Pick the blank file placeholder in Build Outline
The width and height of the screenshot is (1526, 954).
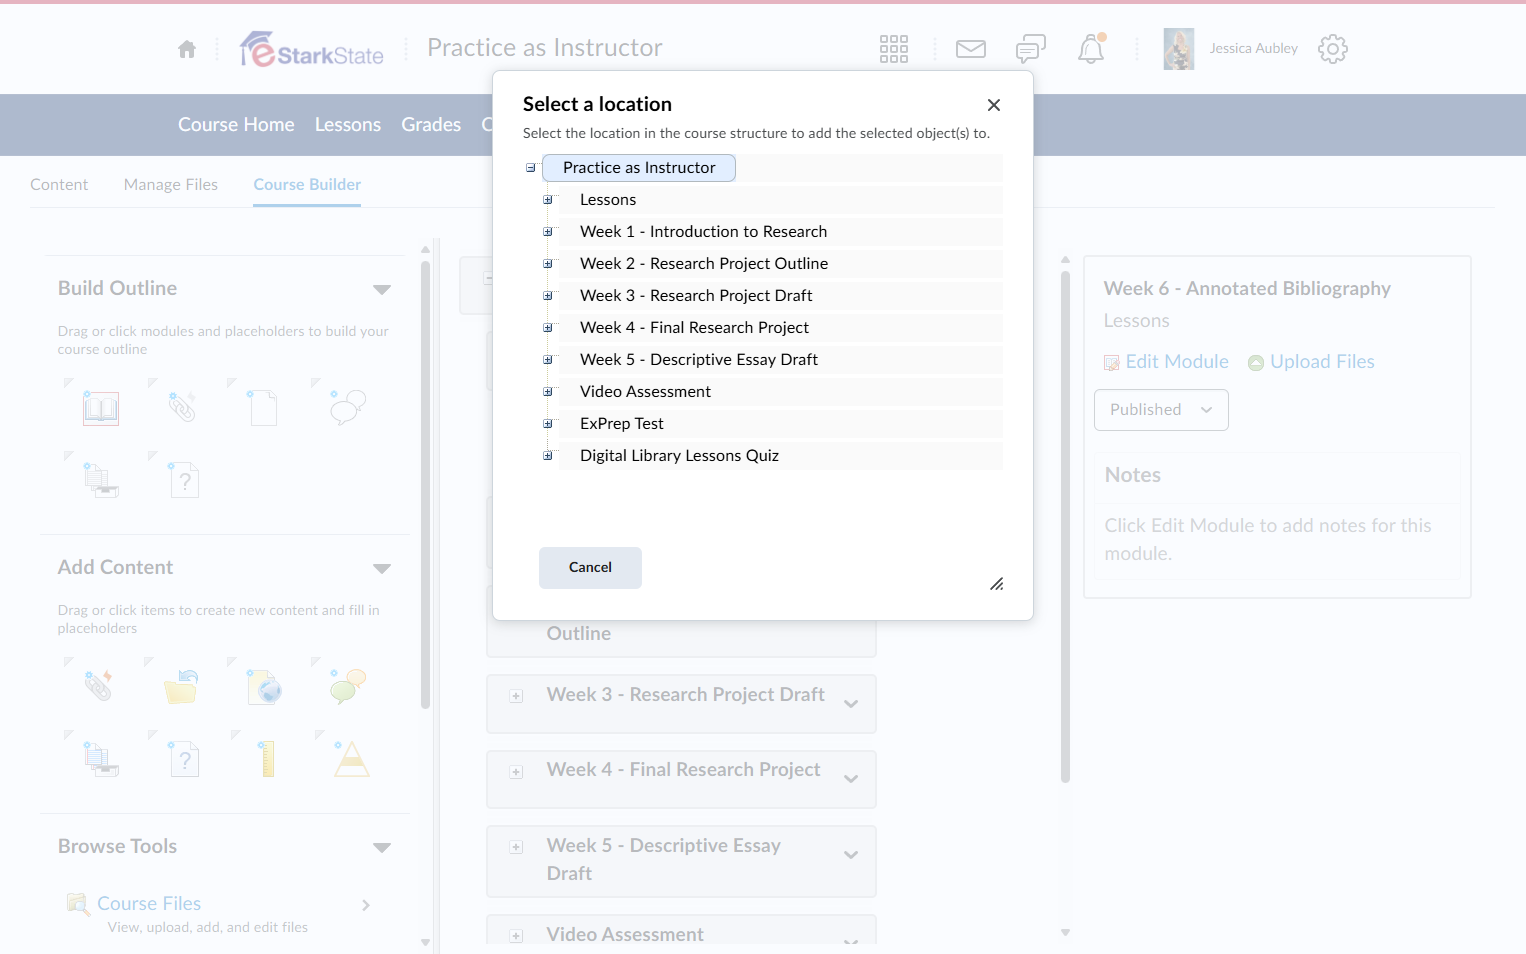pos(264,408)
